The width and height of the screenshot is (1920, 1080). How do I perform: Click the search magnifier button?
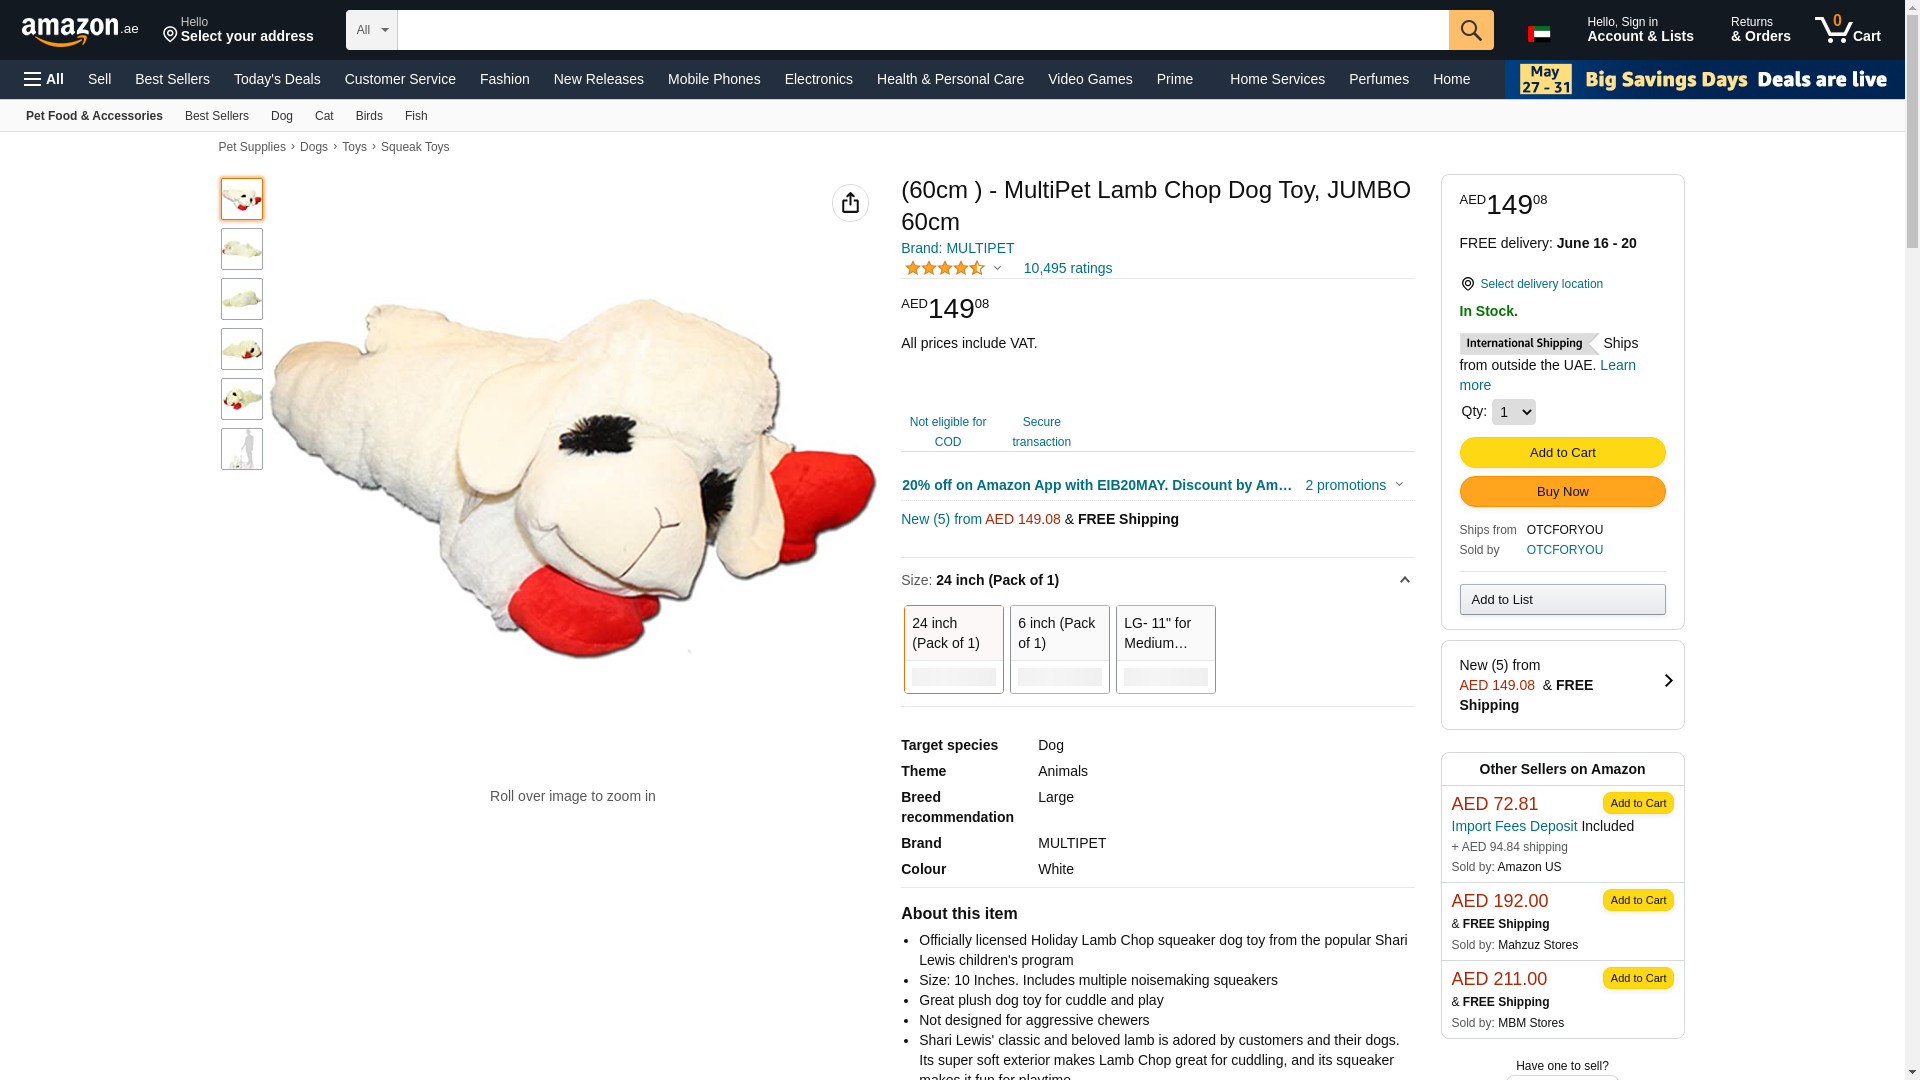pyautogui.click(x=1470, y=30)
